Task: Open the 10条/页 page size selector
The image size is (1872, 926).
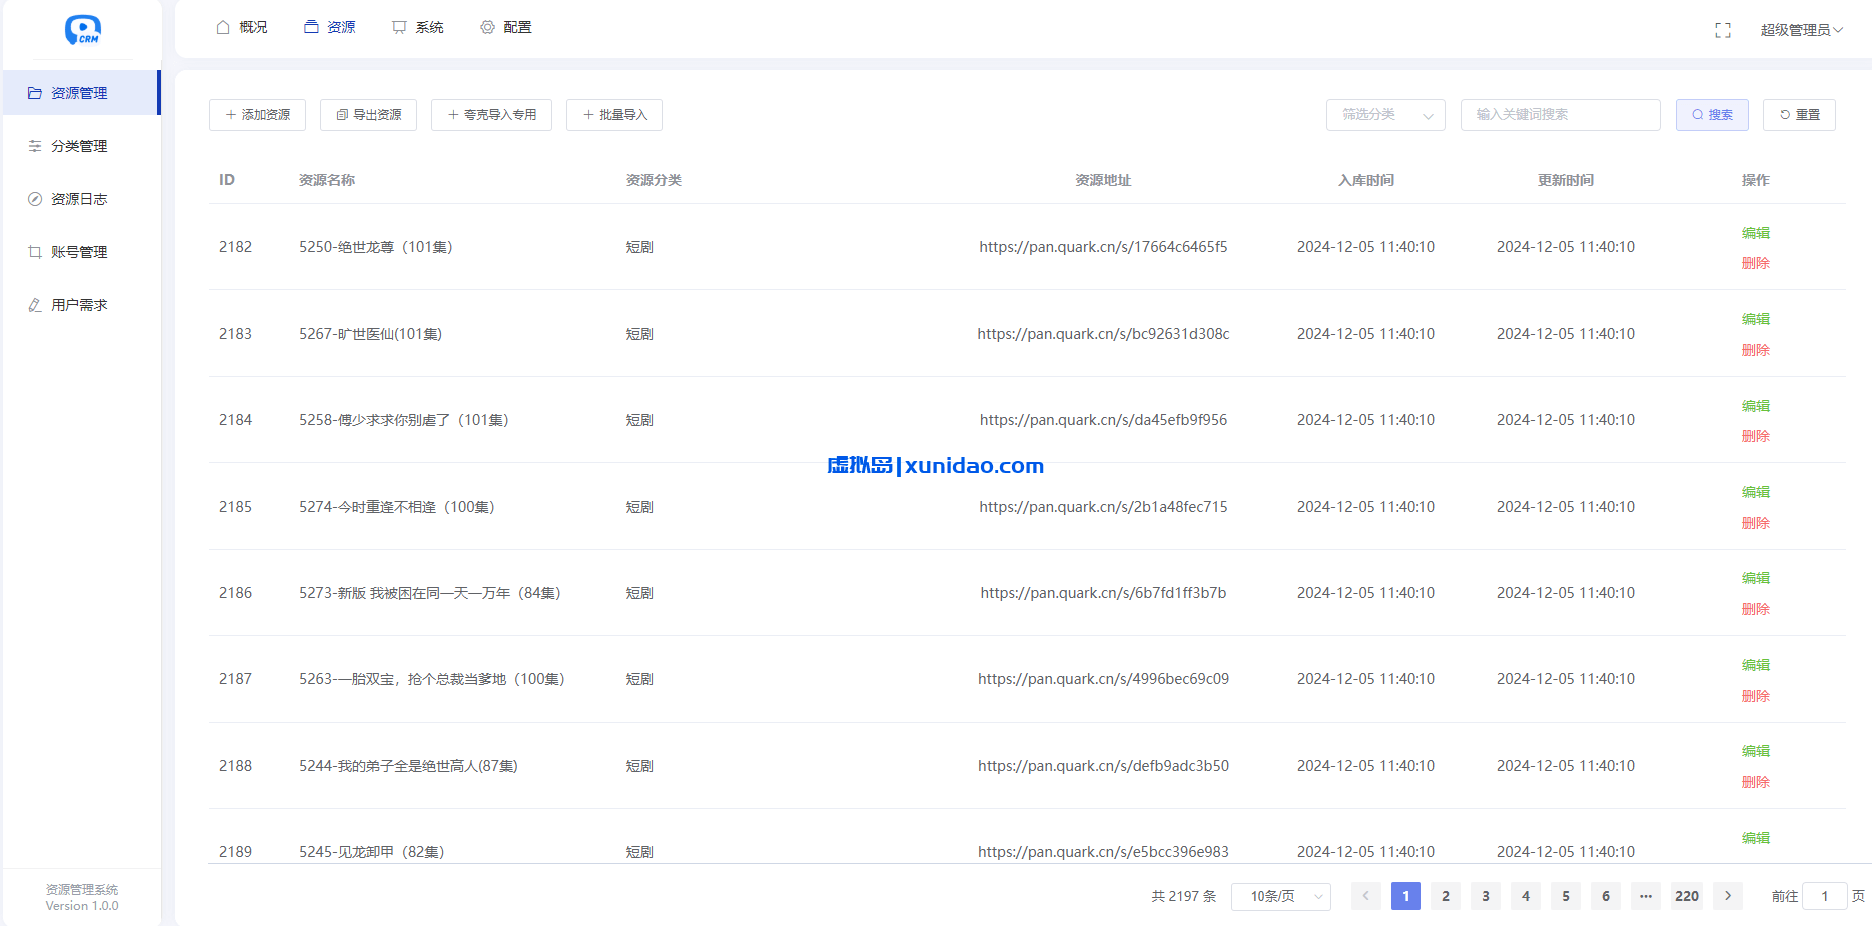Action: tap(1280, 896)
